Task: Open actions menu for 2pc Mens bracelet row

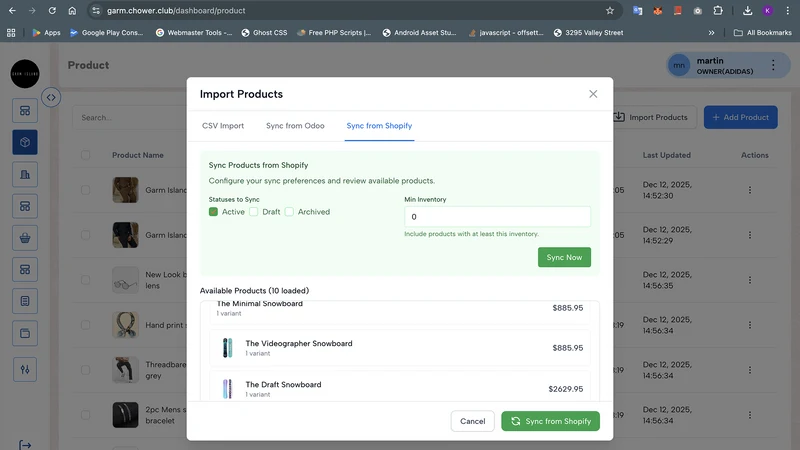Action: 749,415
